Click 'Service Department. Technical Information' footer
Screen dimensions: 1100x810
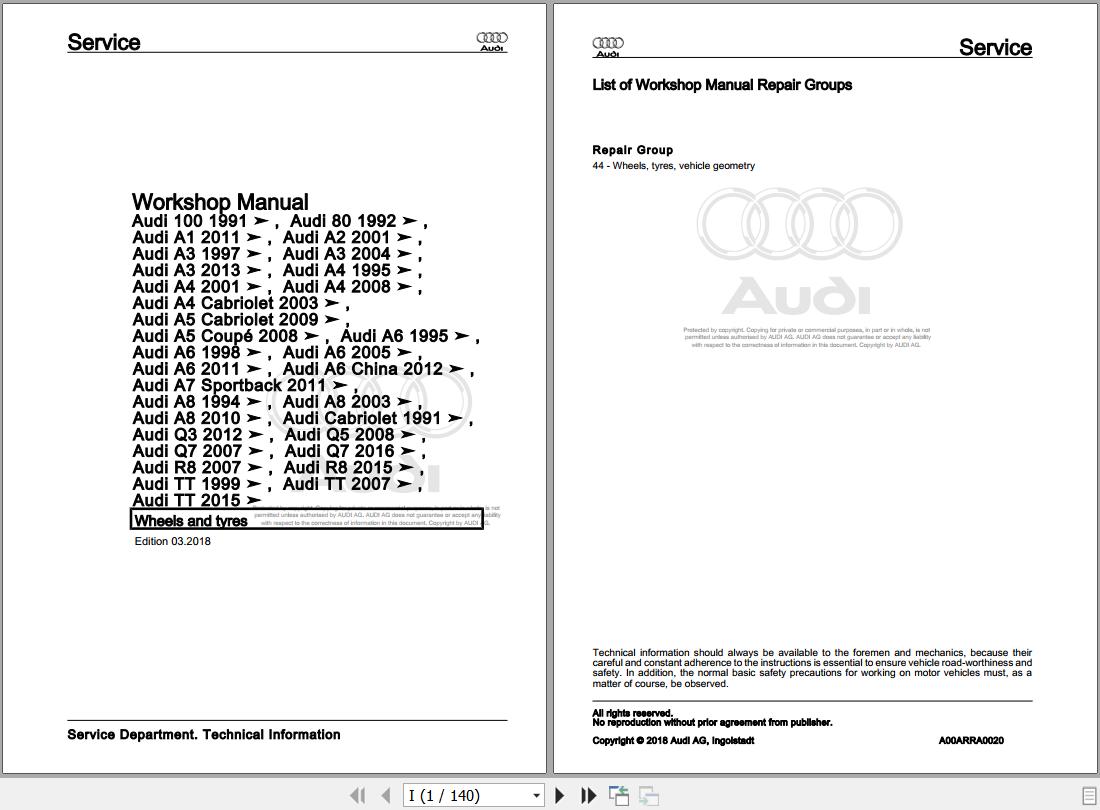[x=204, y=735]
